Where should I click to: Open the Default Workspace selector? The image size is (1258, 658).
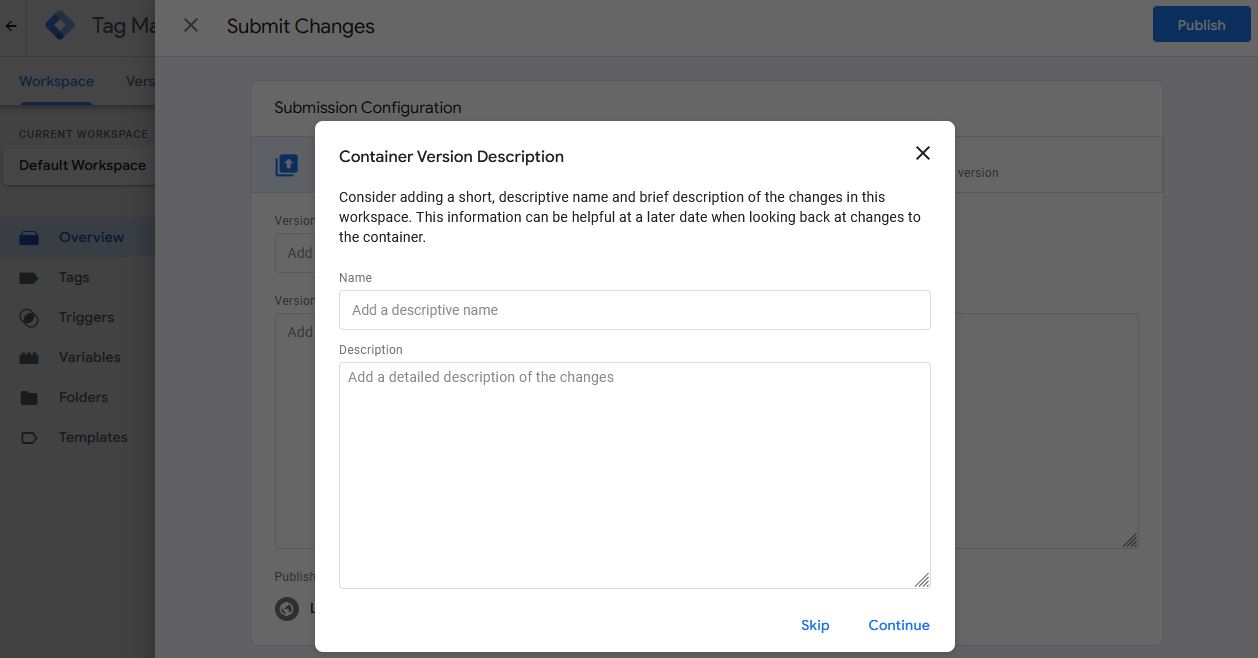80,165
